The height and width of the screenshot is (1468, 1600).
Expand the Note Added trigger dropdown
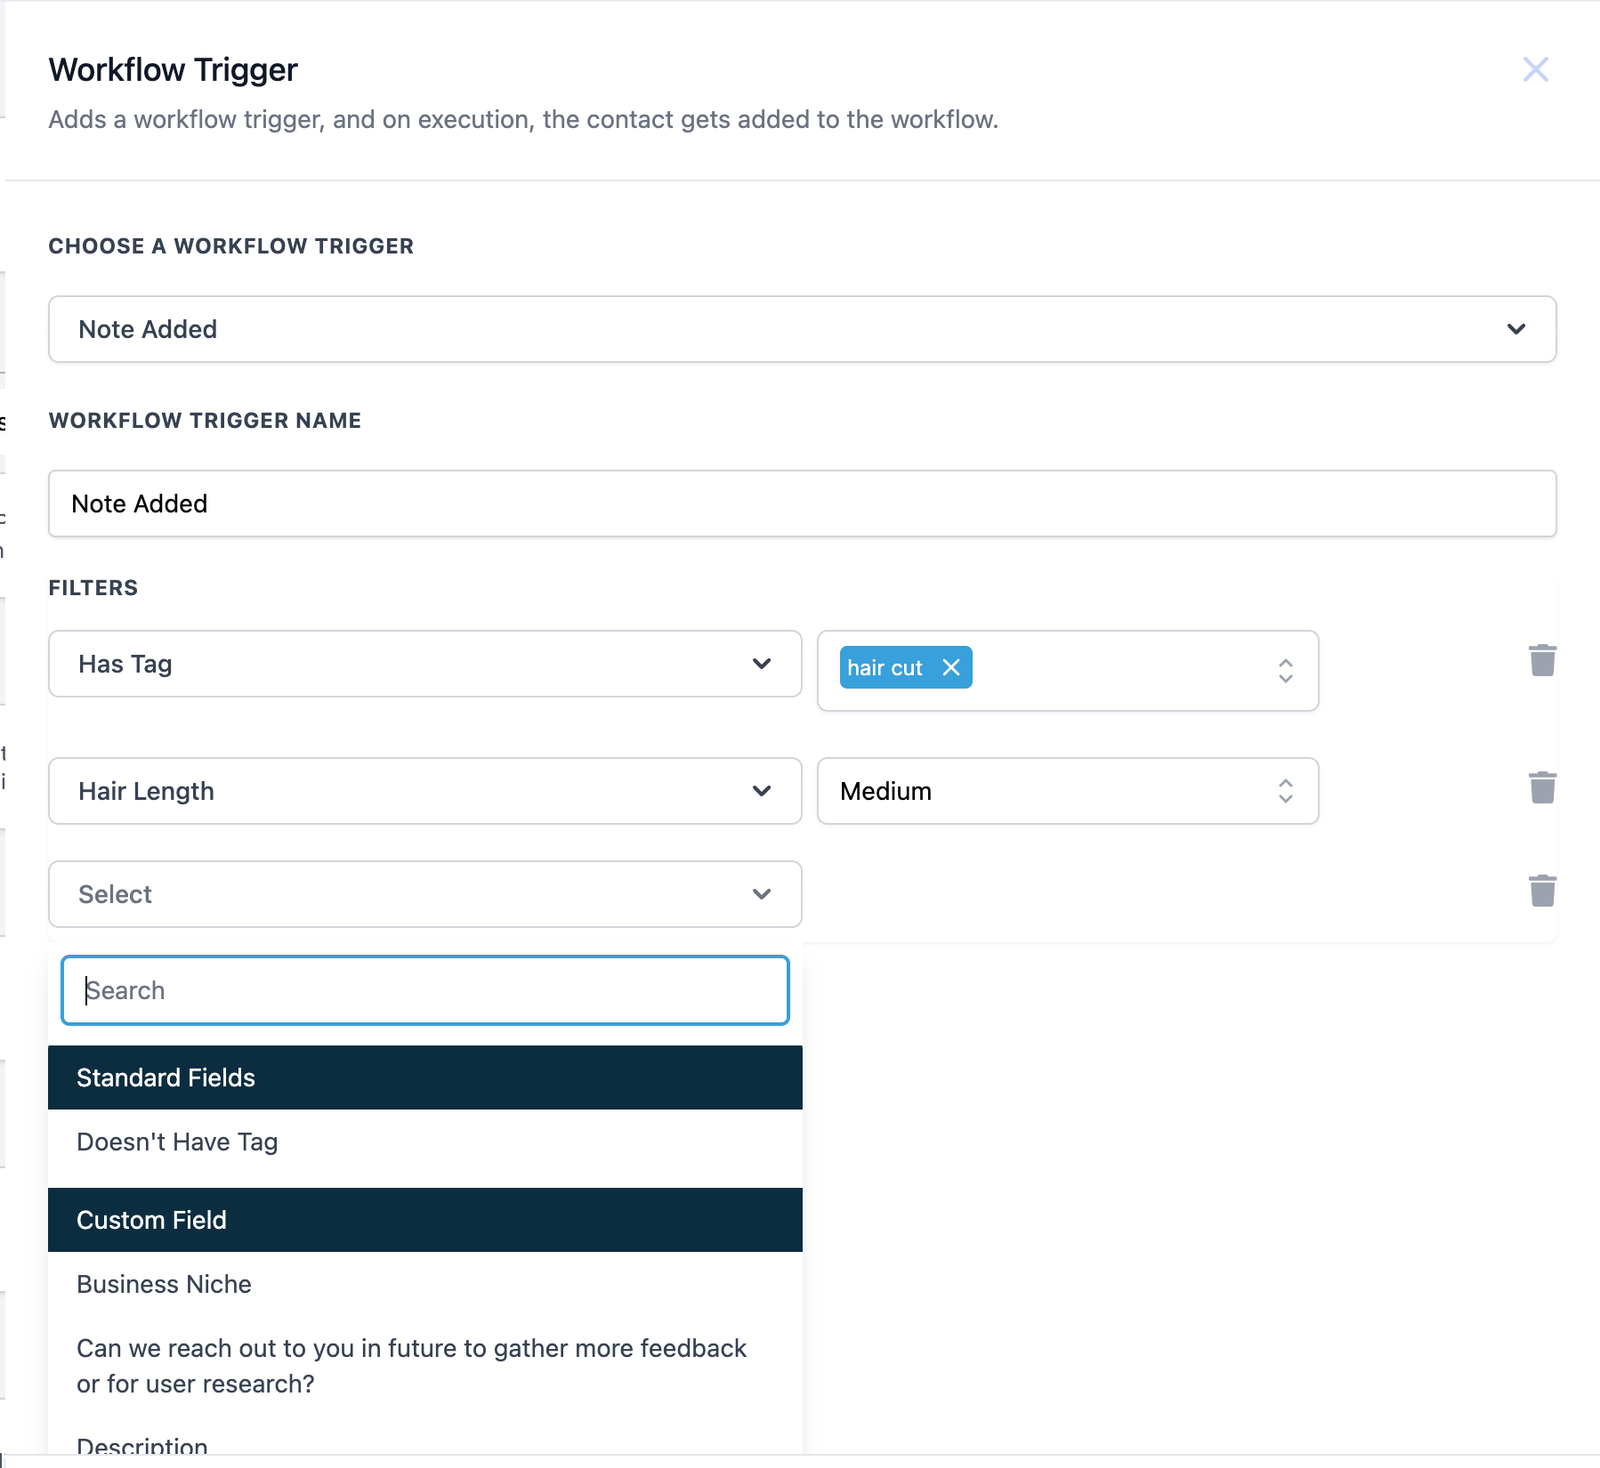coord(1516,329)
